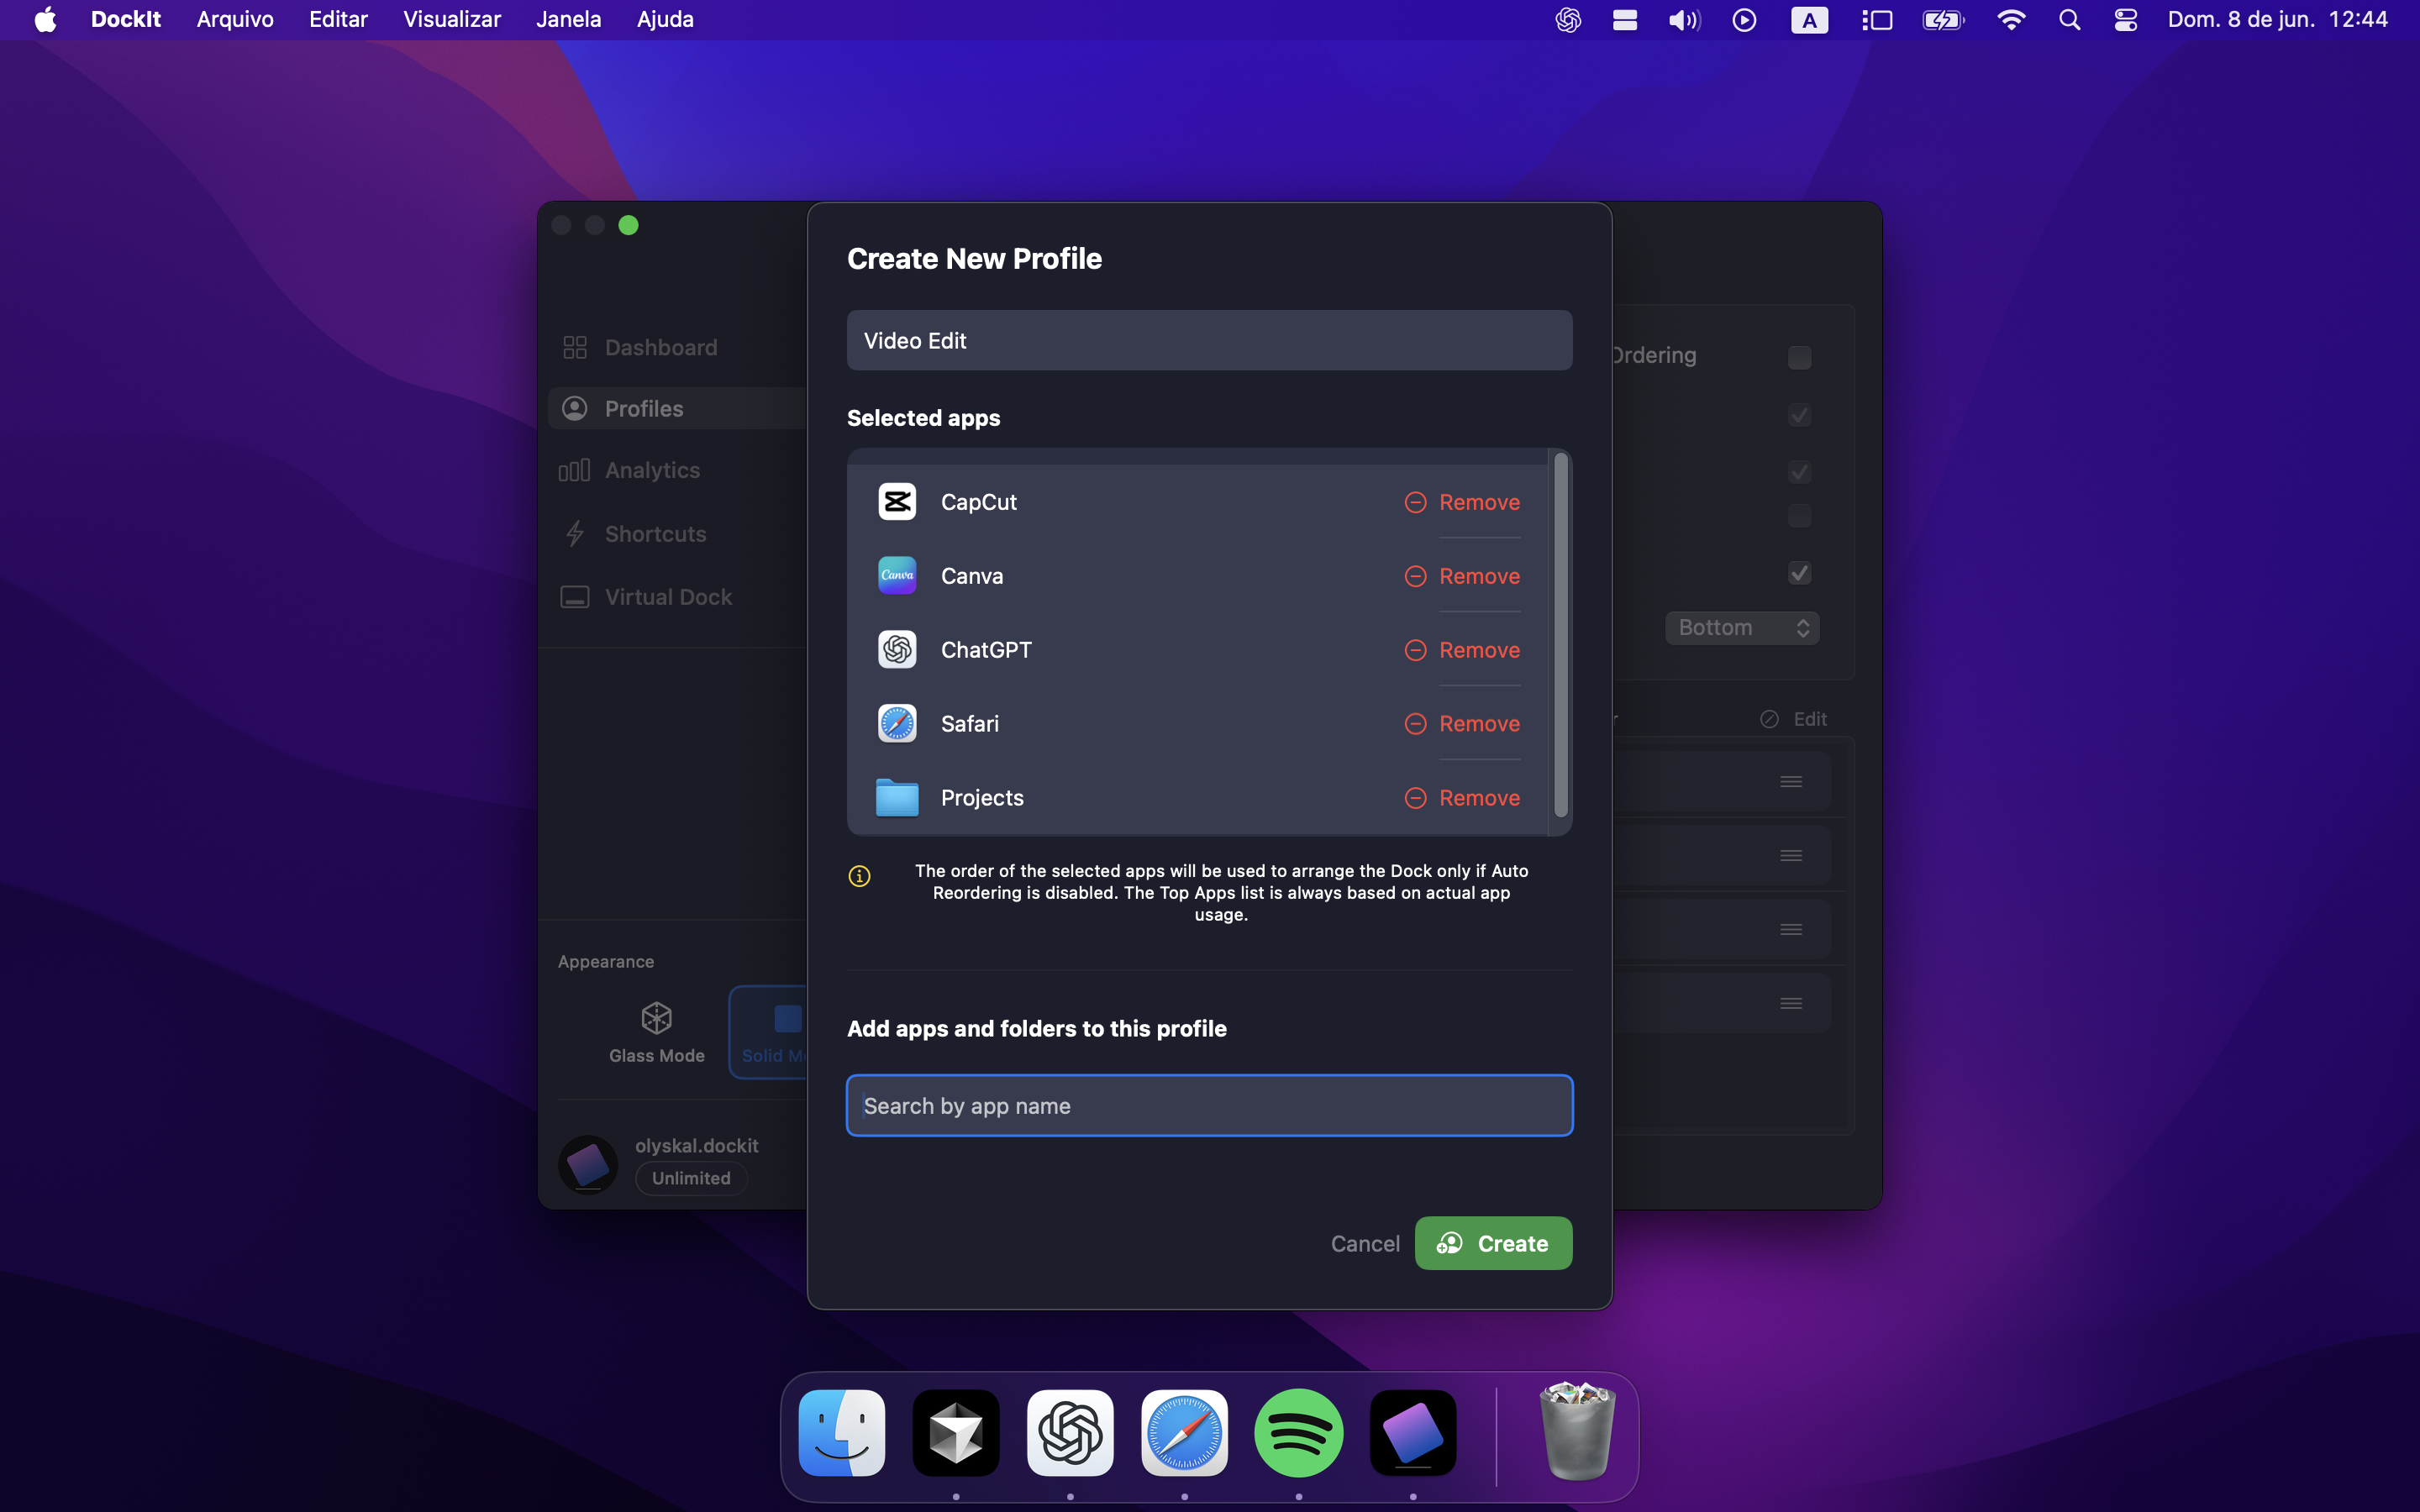Image resolution: width=2420 pixels, height=1512 pixels.
Task: Open Spotify from the Dock
Action: tap(1298, 1433)
